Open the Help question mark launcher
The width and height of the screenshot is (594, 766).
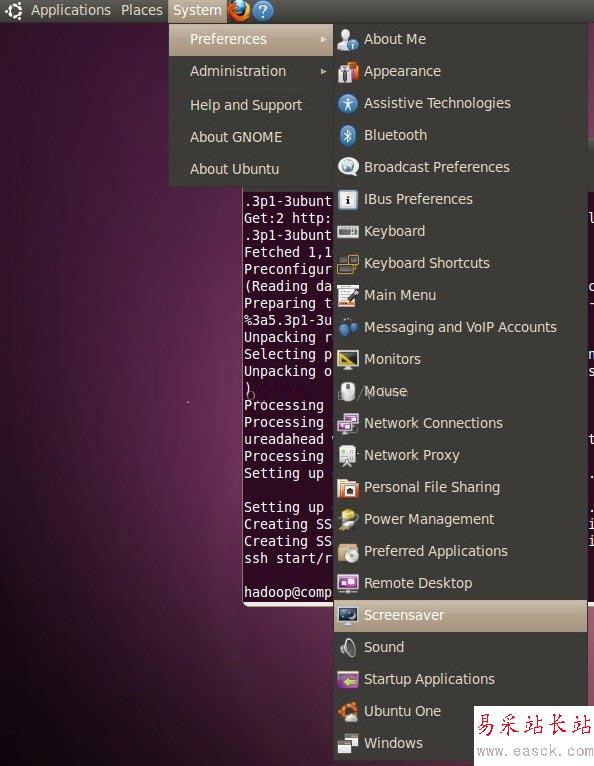(263, 11)
